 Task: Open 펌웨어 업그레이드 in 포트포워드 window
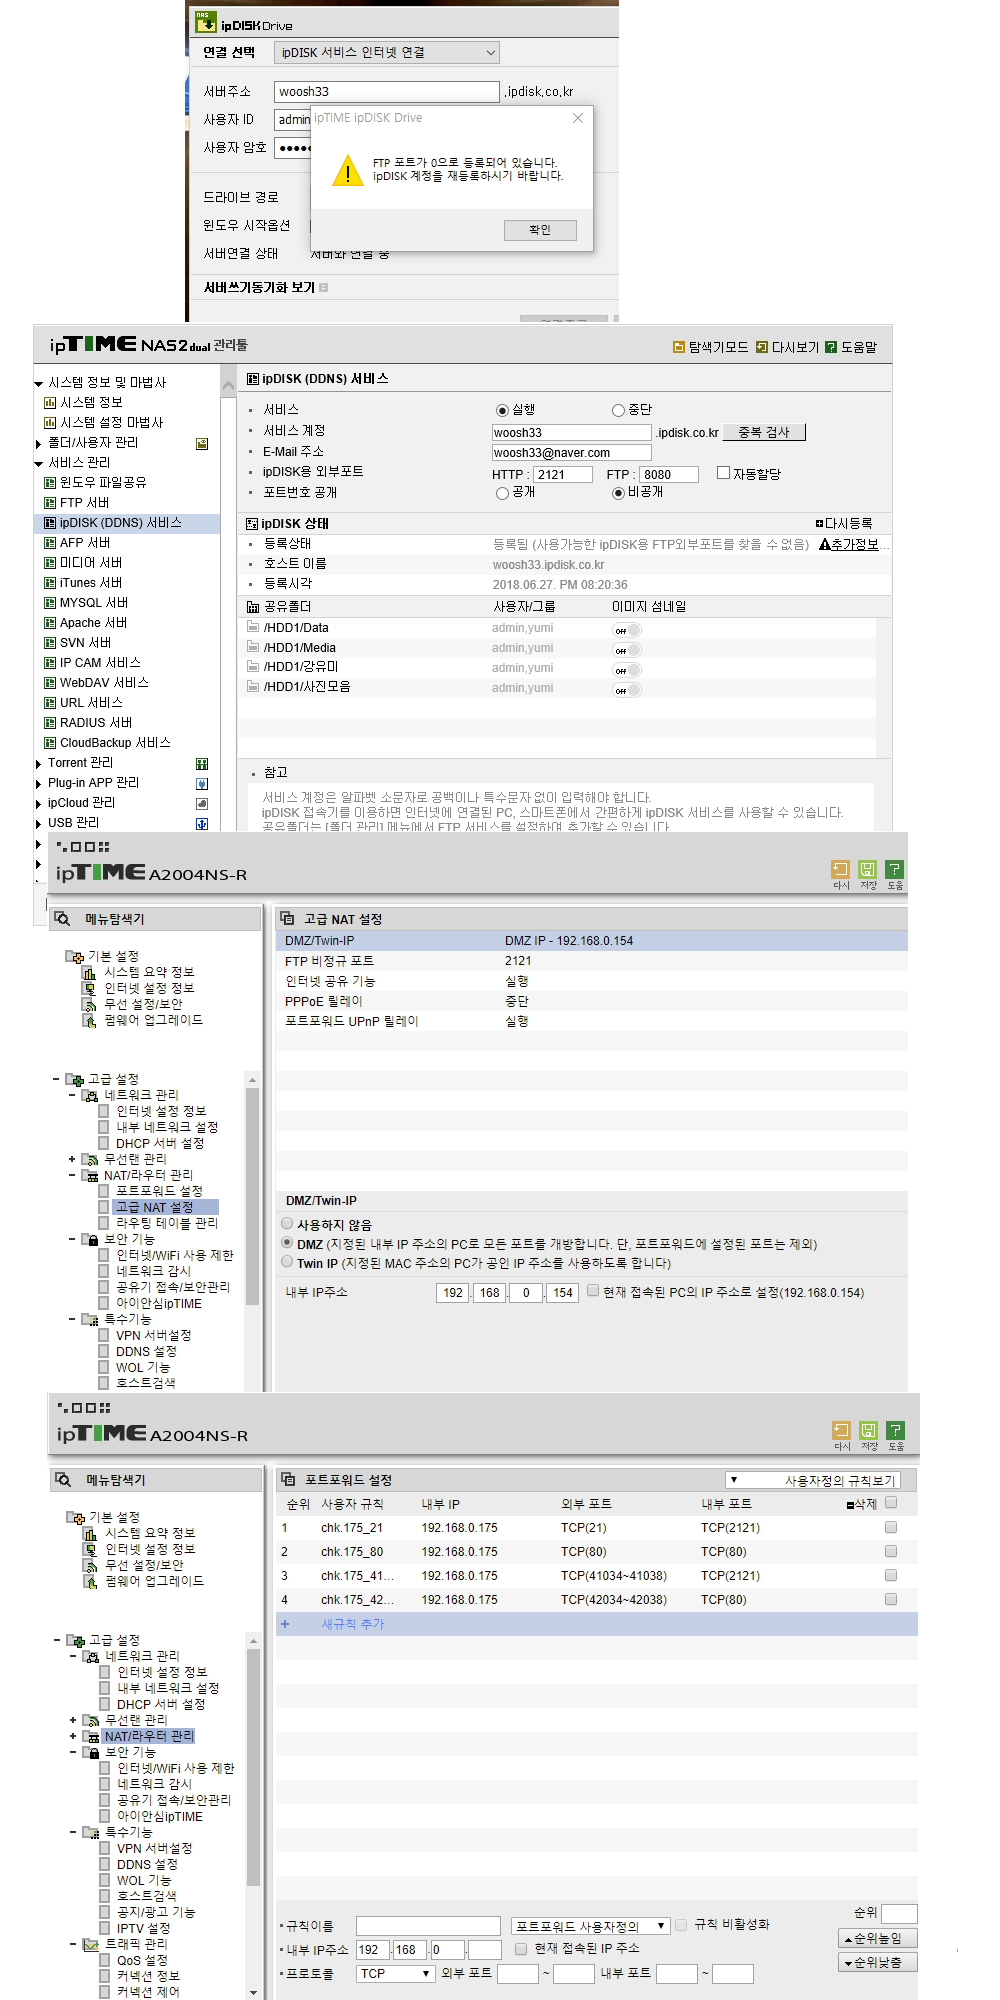pyautogui.click(x=154, y=1581)
